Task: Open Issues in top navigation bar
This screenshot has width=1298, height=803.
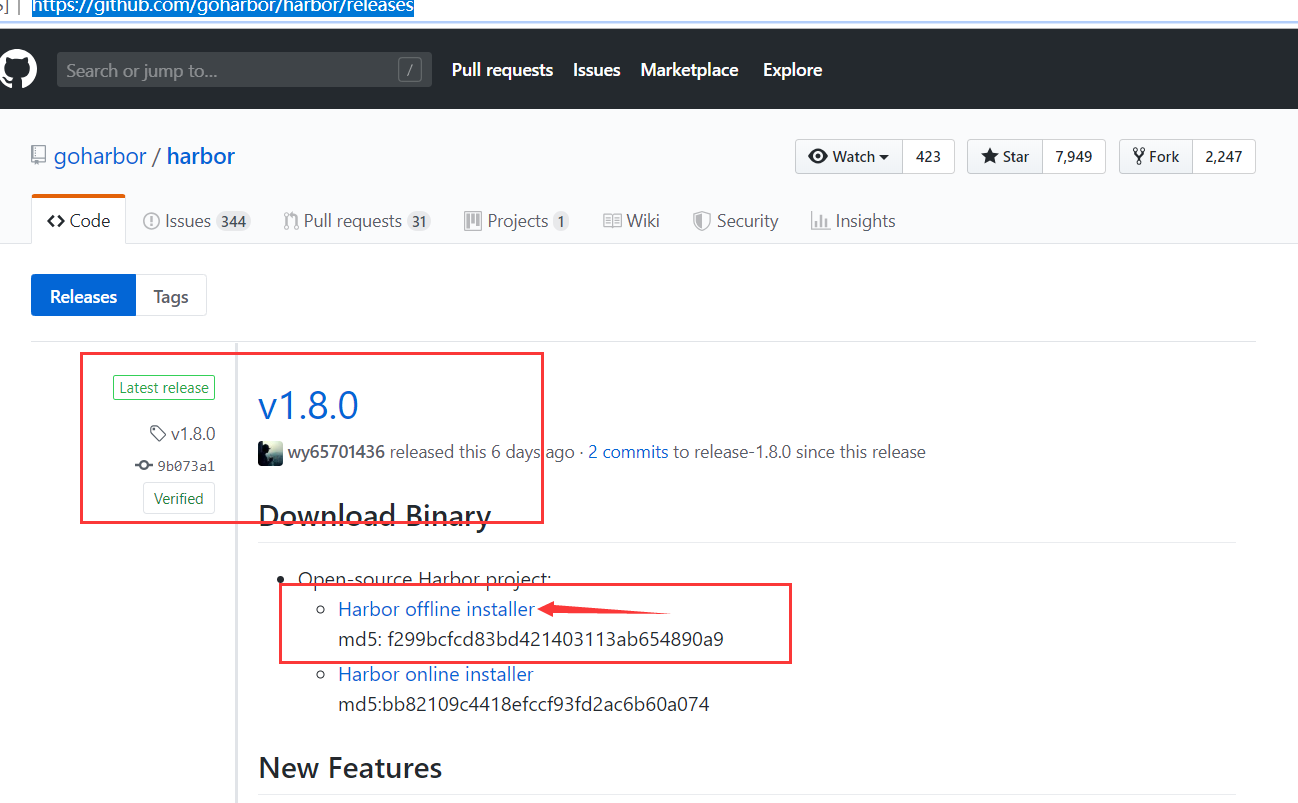Action: pyautogui.click(x=596, y=70)
